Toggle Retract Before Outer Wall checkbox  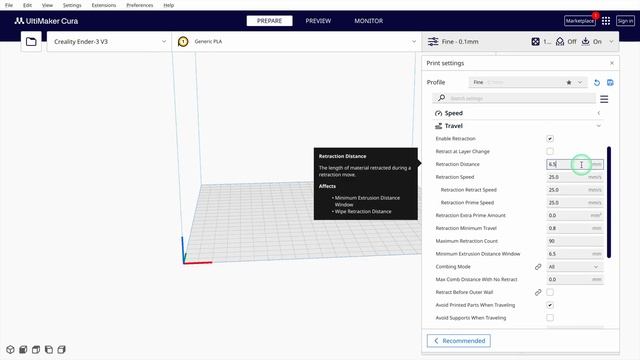point(550,292)
